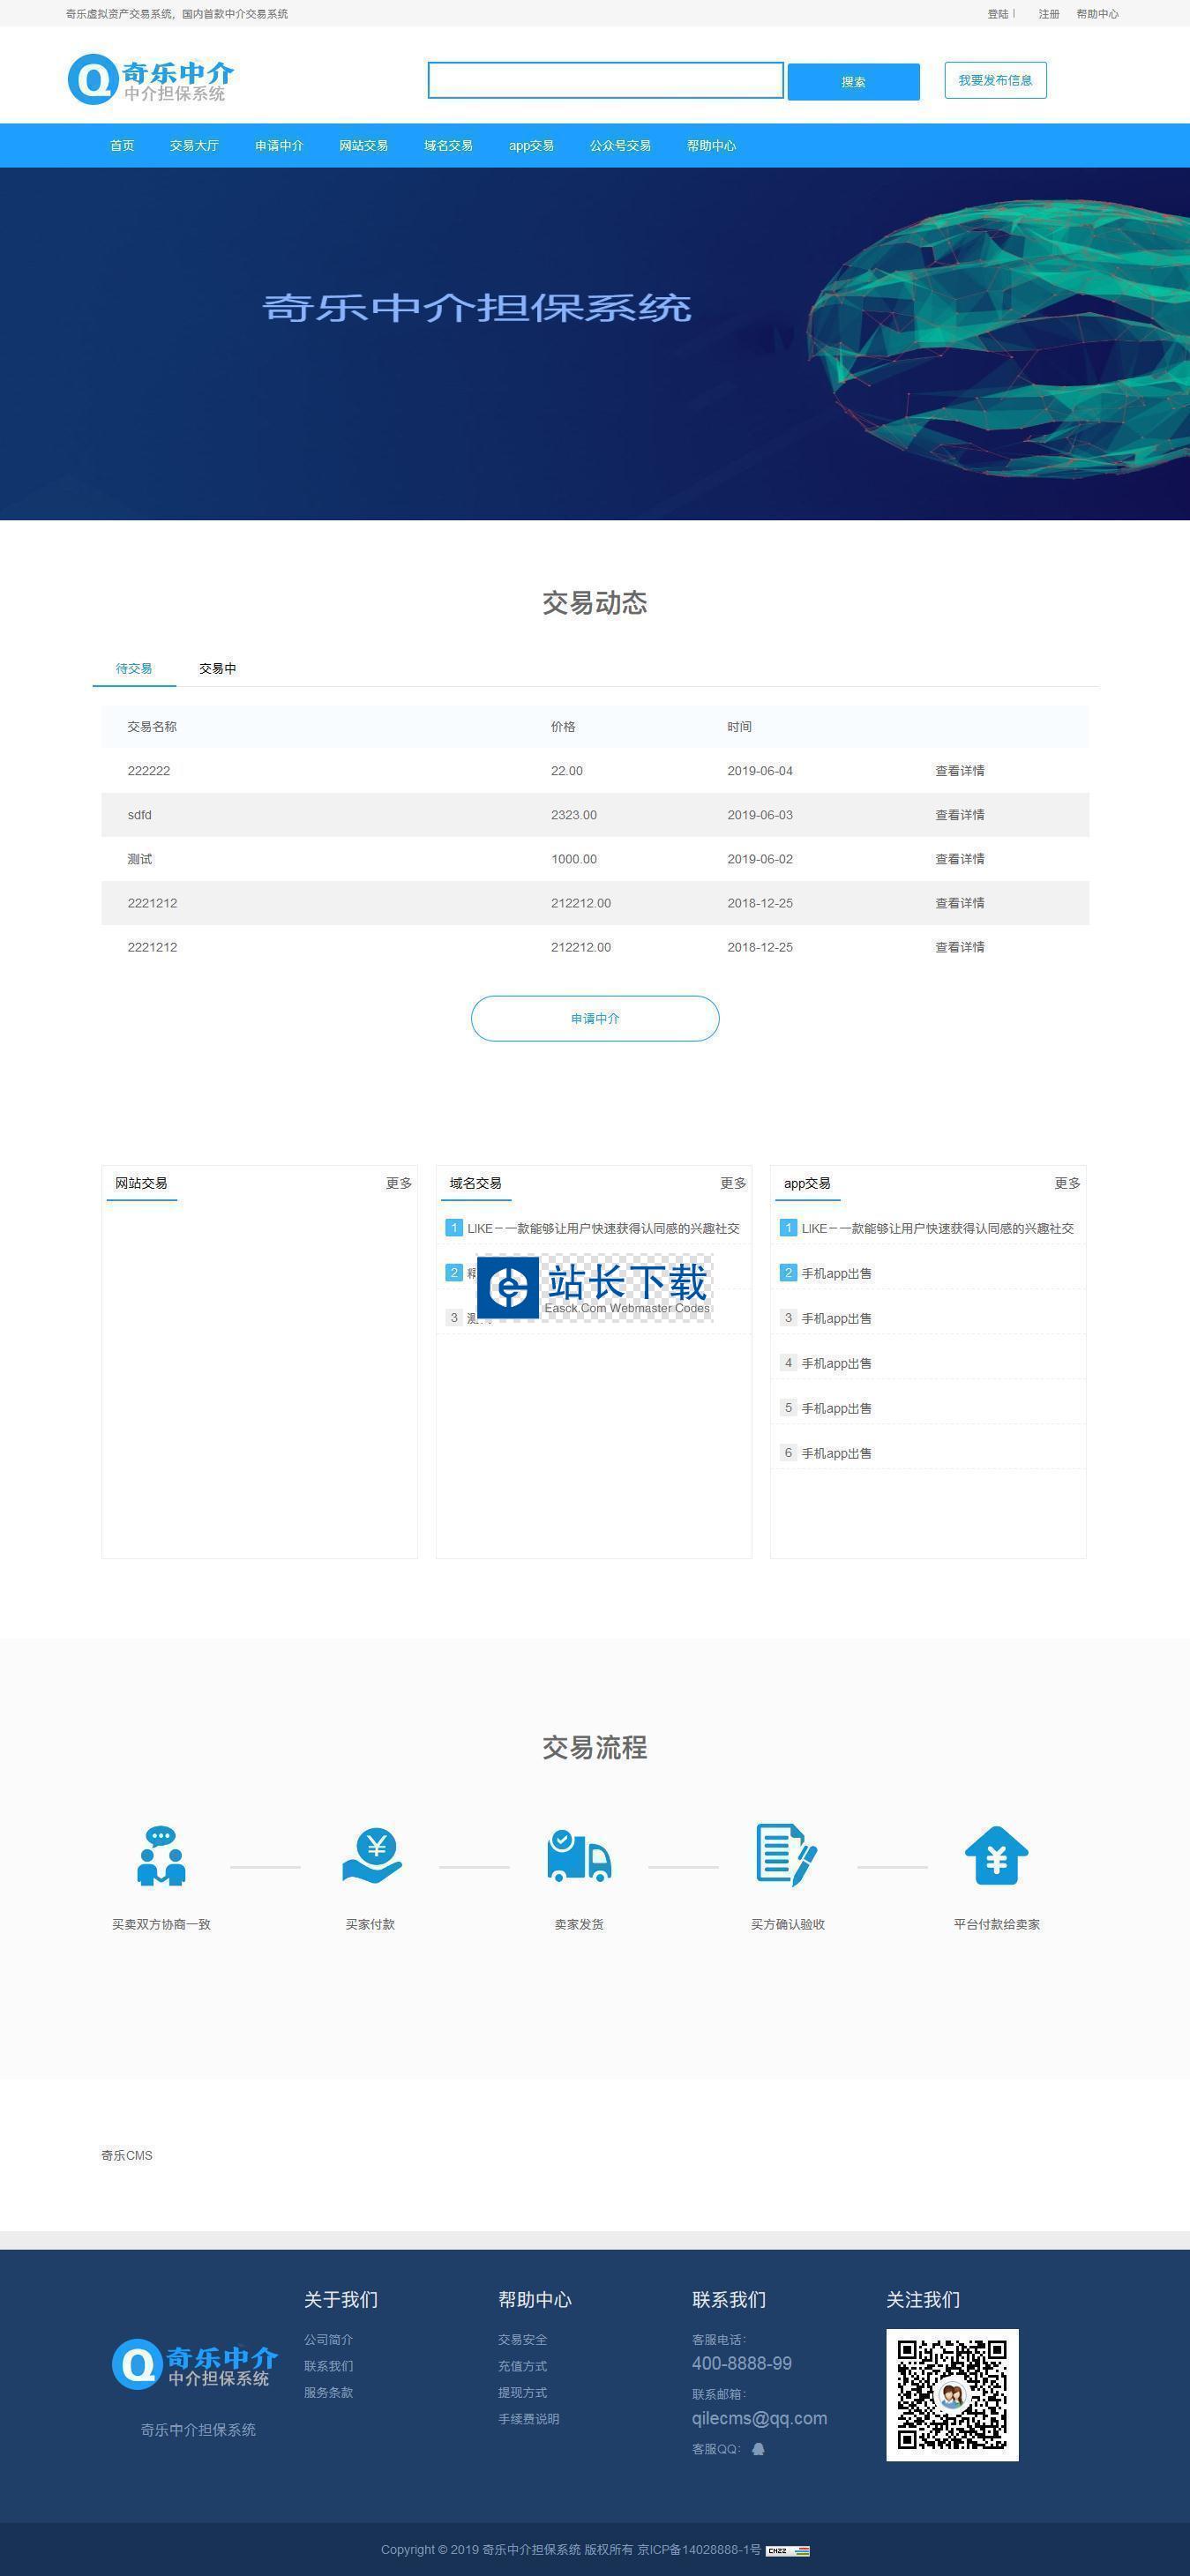Image resolution: width=1190 pixels, height=2576 pixels.
Task: Open 公众号交易 in the navigation bar
Action: 620,146
